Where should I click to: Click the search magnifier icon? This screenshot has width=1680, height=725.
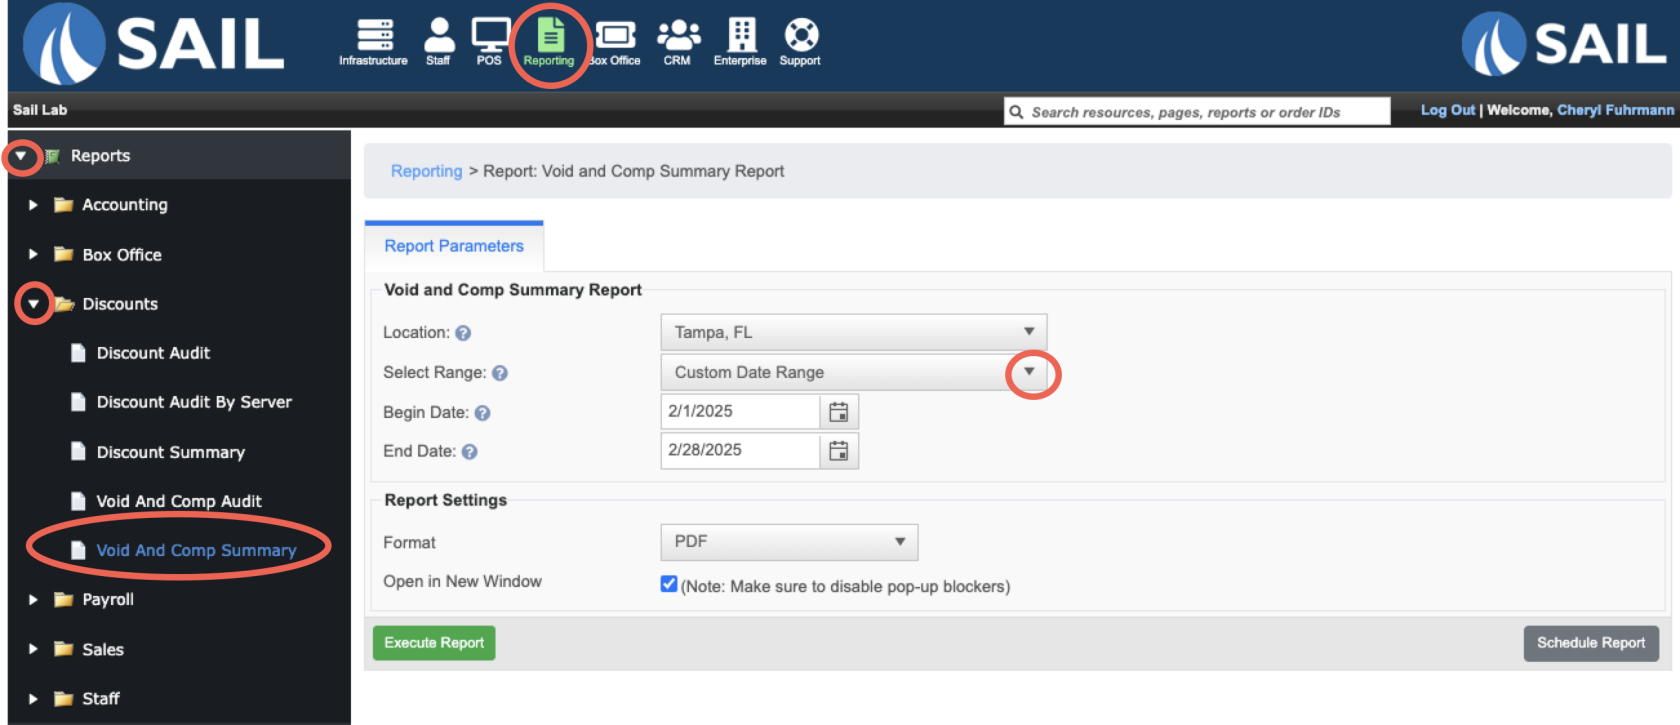point(1016,112)
